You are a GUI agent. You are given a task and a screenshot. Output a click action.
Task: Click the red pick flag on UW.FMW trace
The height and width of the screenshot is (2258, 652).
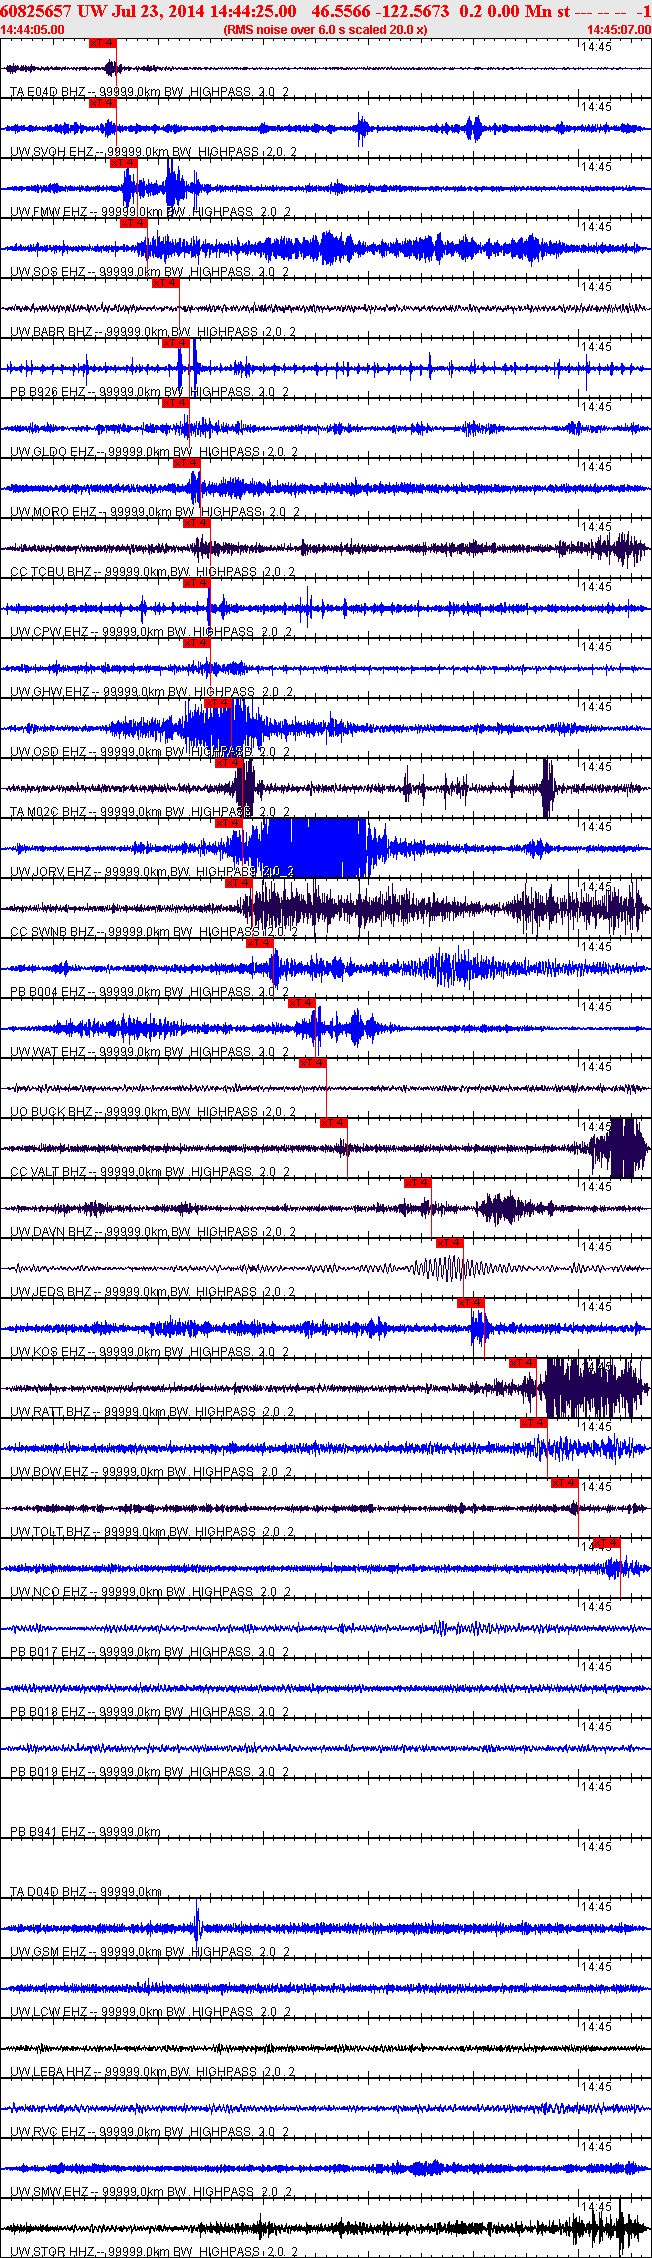pos(124,163)
